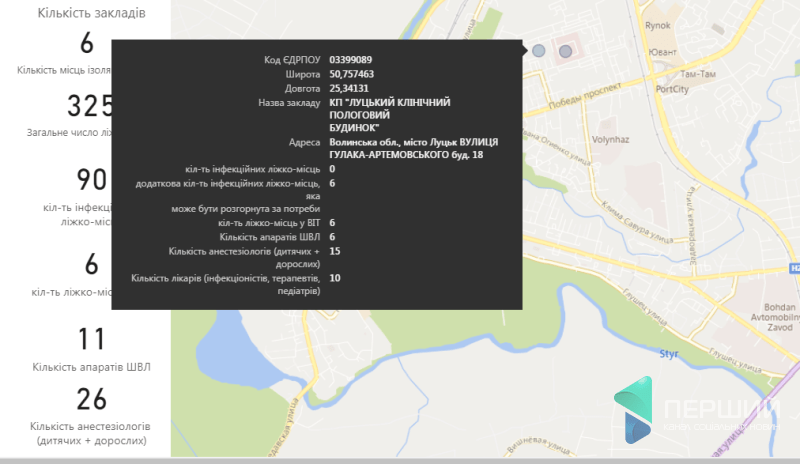The width and height of the screenshot is (800, 464).
Task: Click the Ювант place label
Action: click(659, 49)
